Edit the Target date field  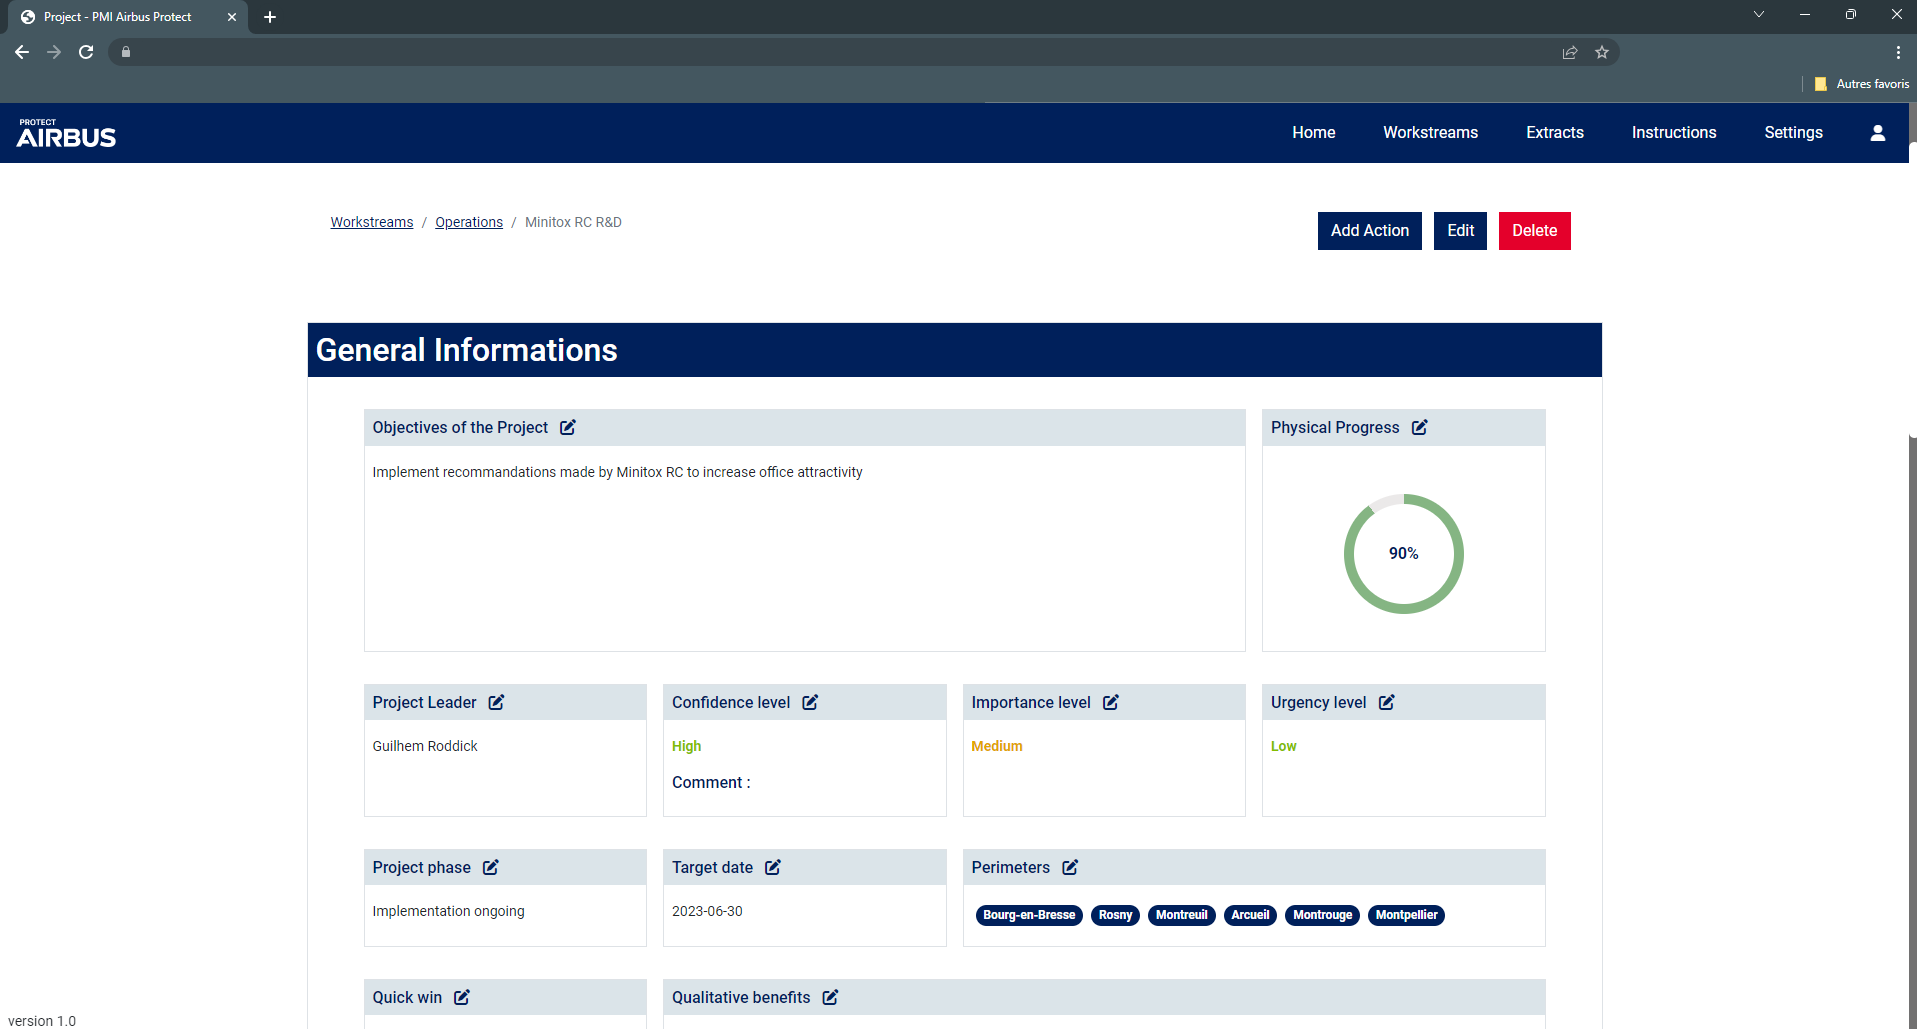tap(773, 867)
